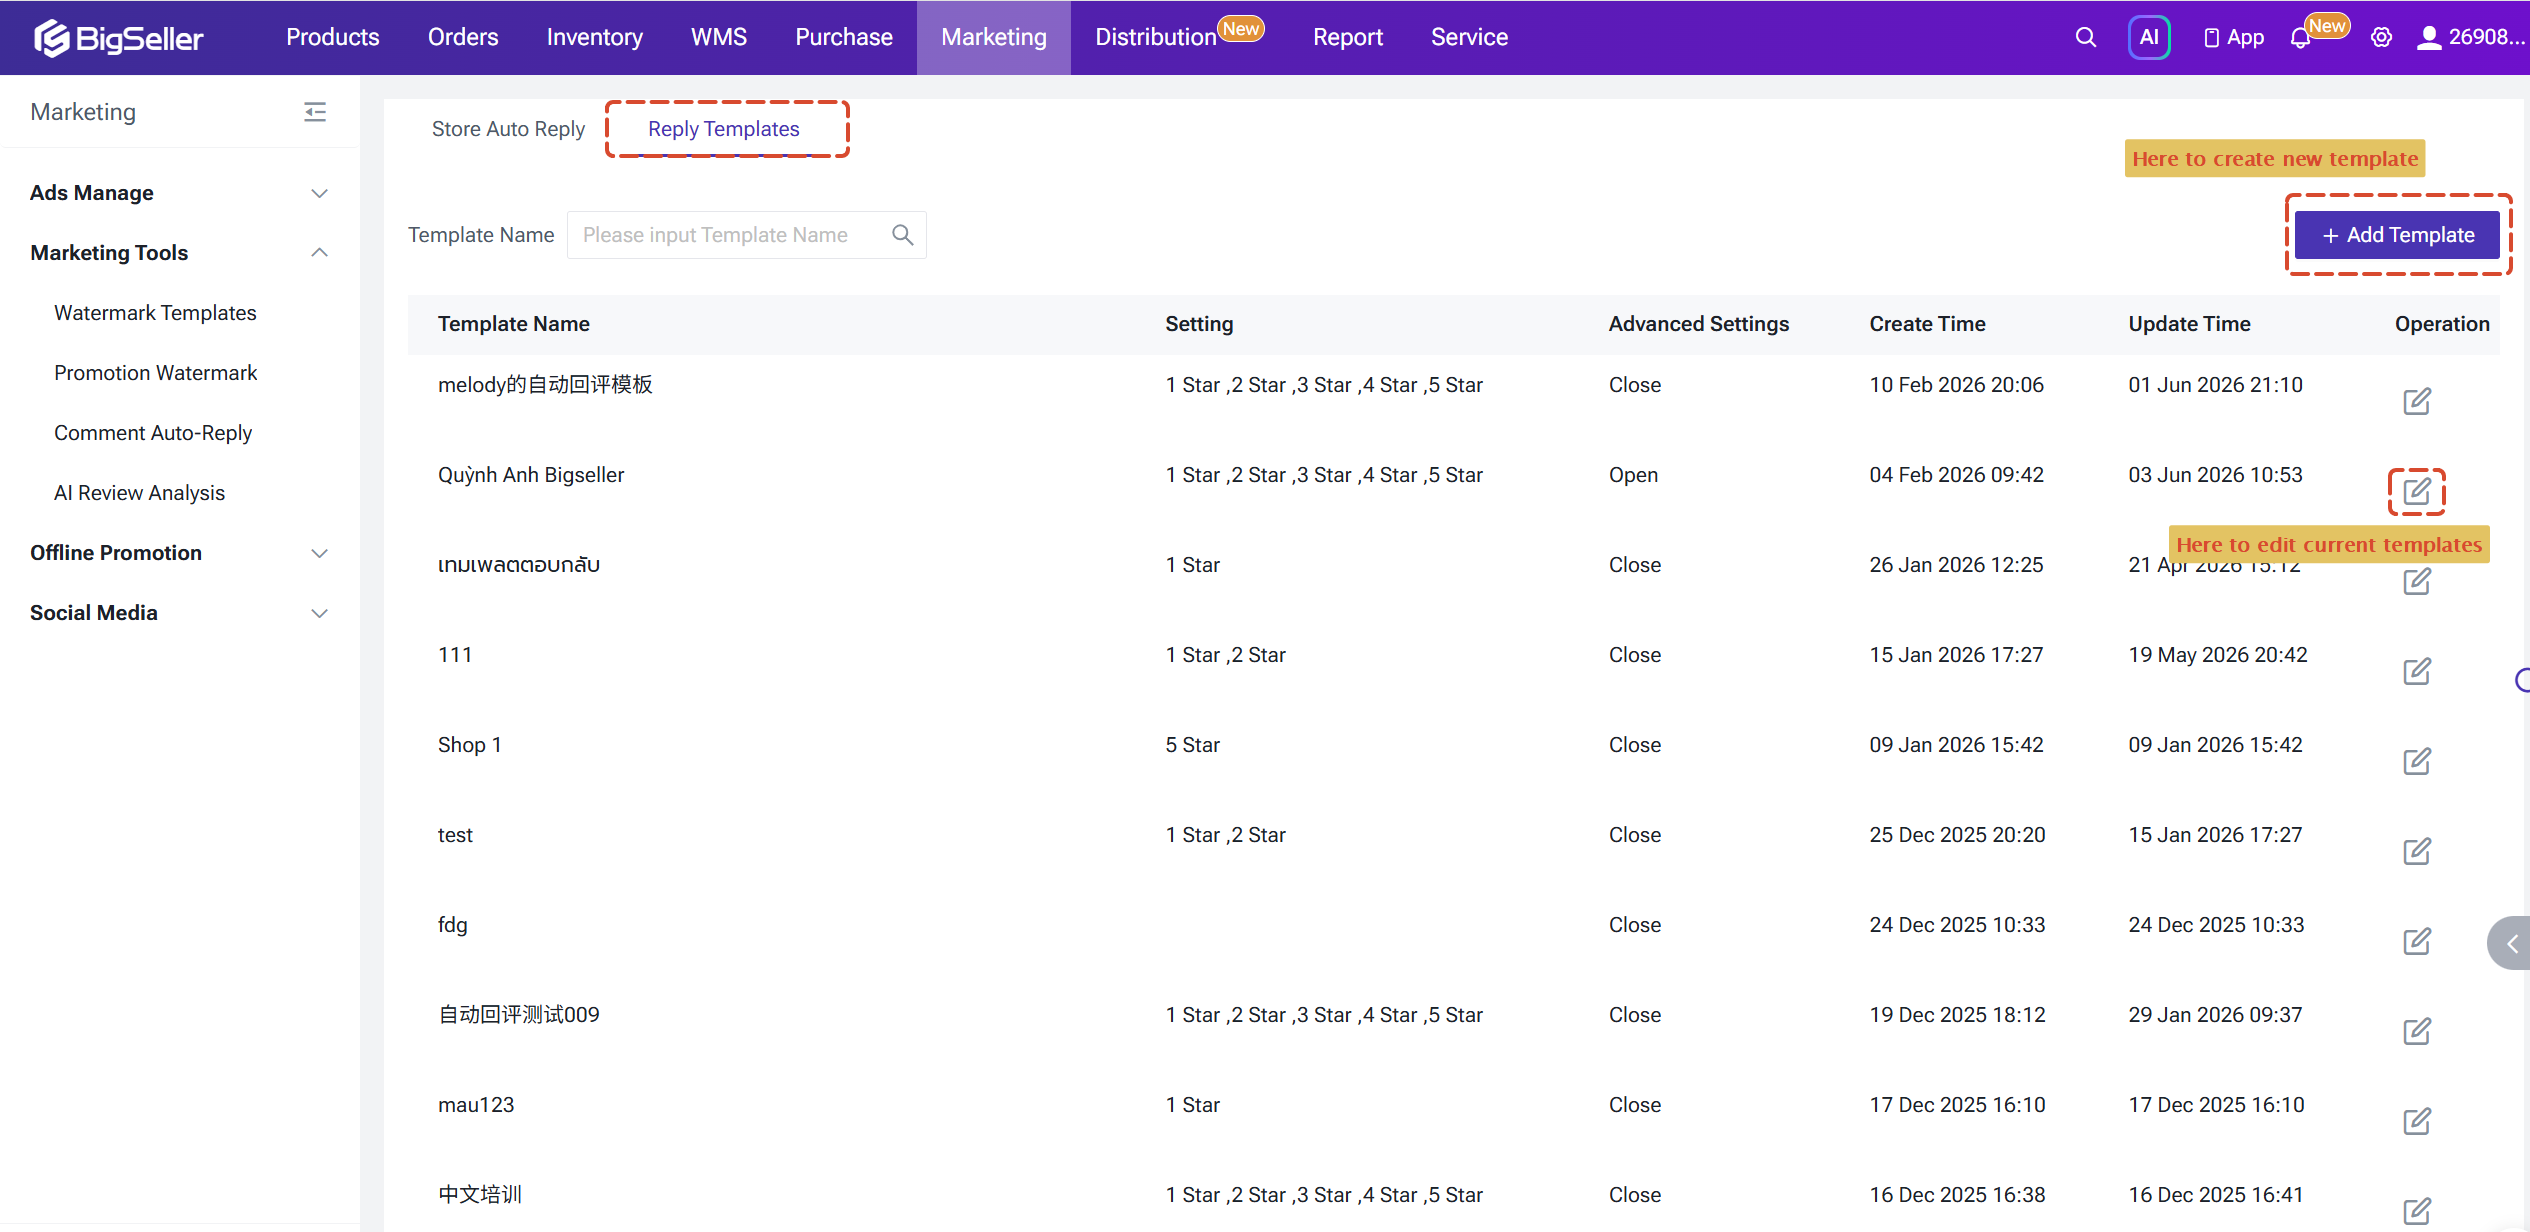This screenshot has width=2530, height=1232.
Task: Edit the melody template
Action: click(2417, 402)
